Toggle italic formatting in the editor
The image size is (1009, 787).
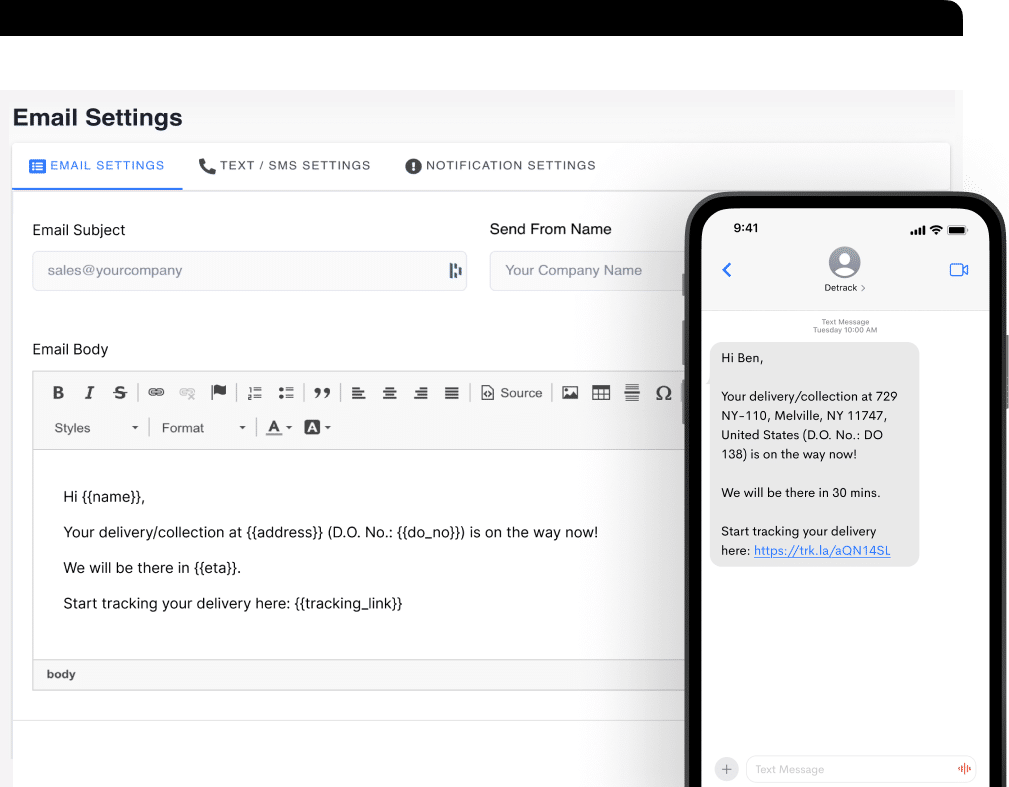pyautogui.click(x=89, y=393)
